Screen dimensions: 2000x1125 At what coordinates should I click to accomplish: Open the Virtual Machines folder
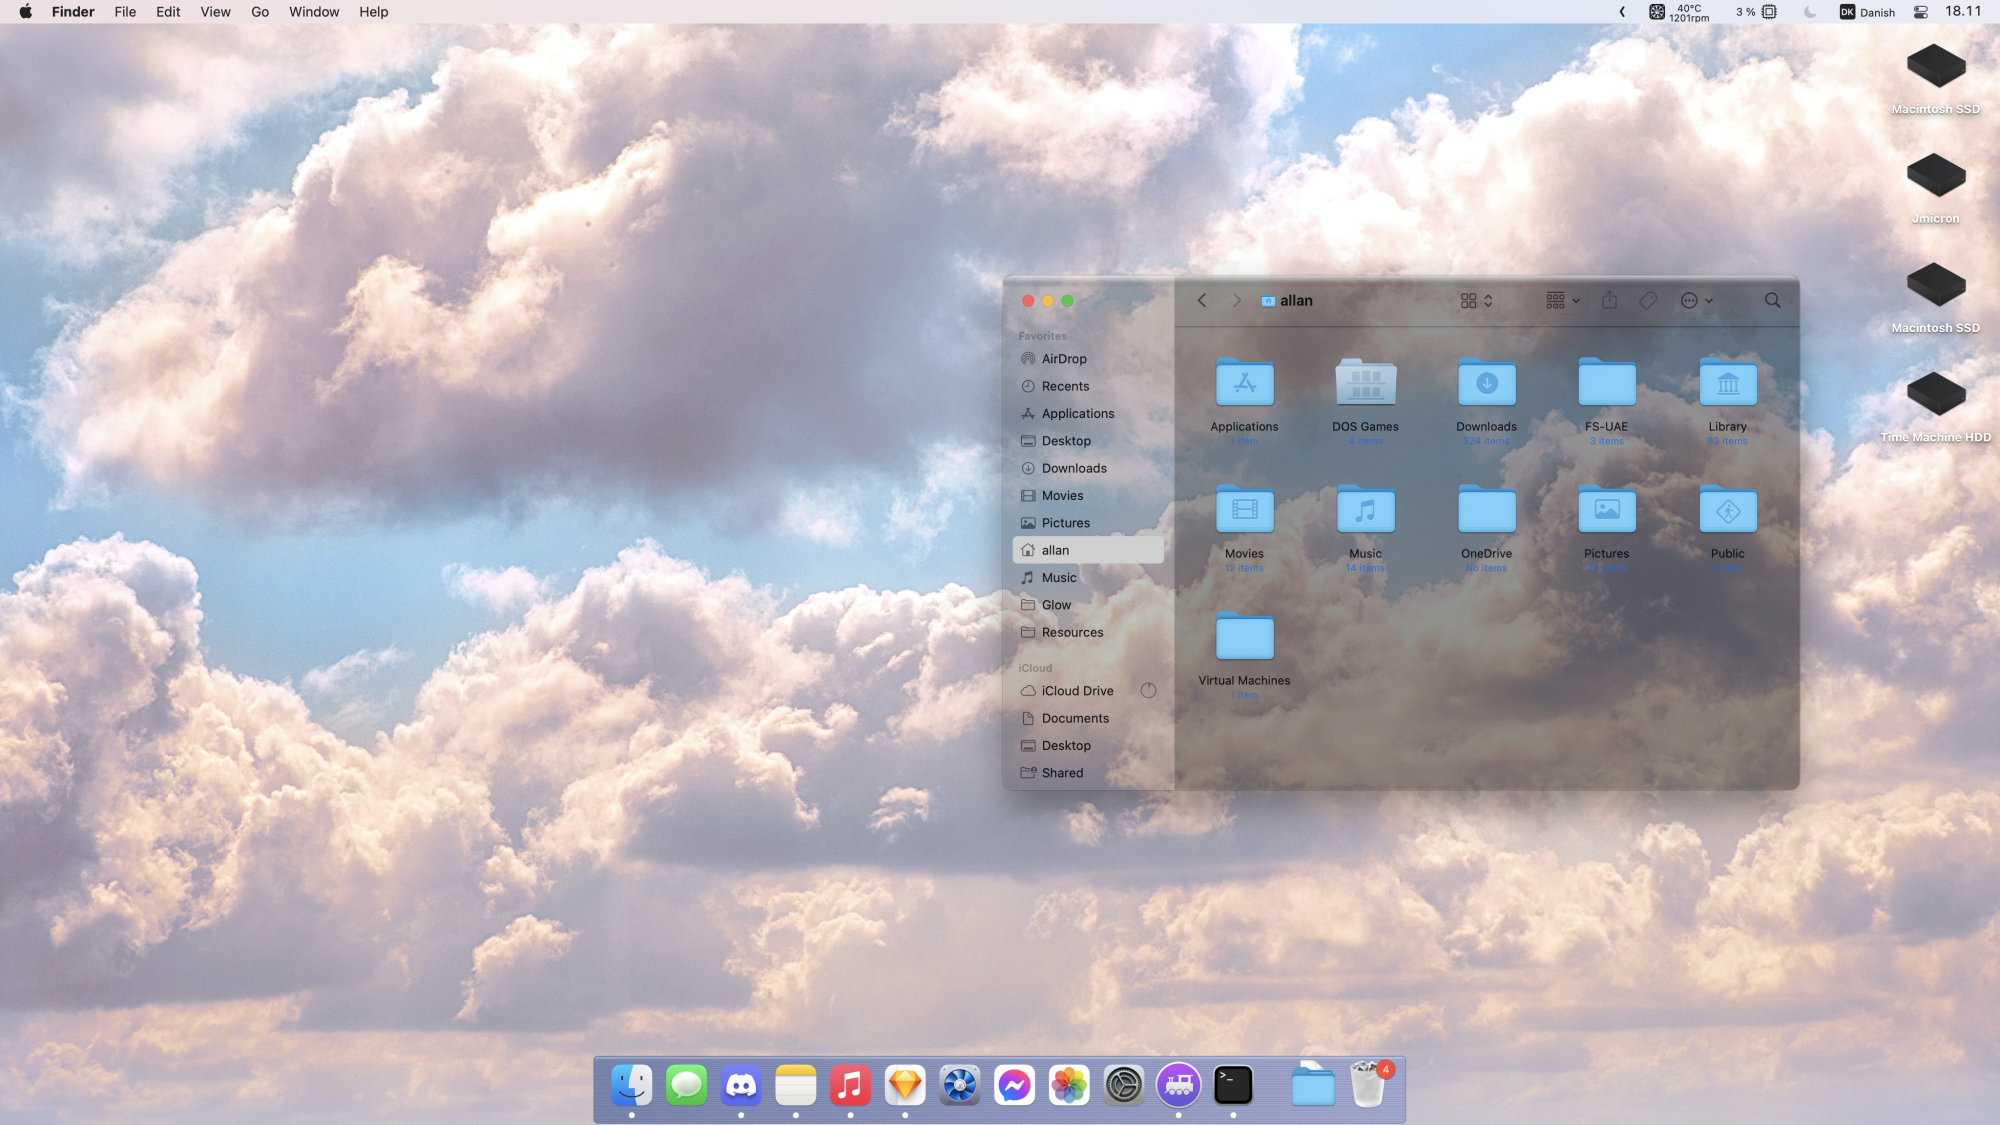tap(1244, 637)
